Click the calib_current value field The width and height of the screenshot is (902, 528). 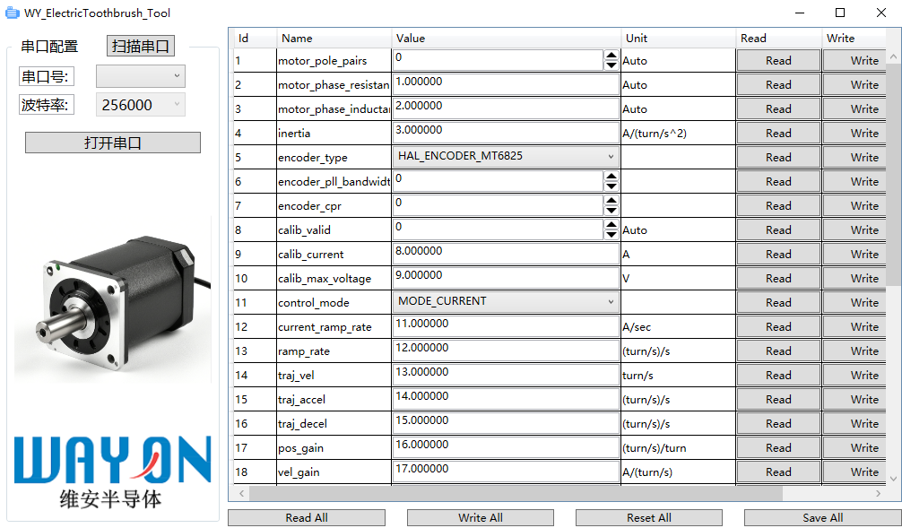[x=505, y=254]
